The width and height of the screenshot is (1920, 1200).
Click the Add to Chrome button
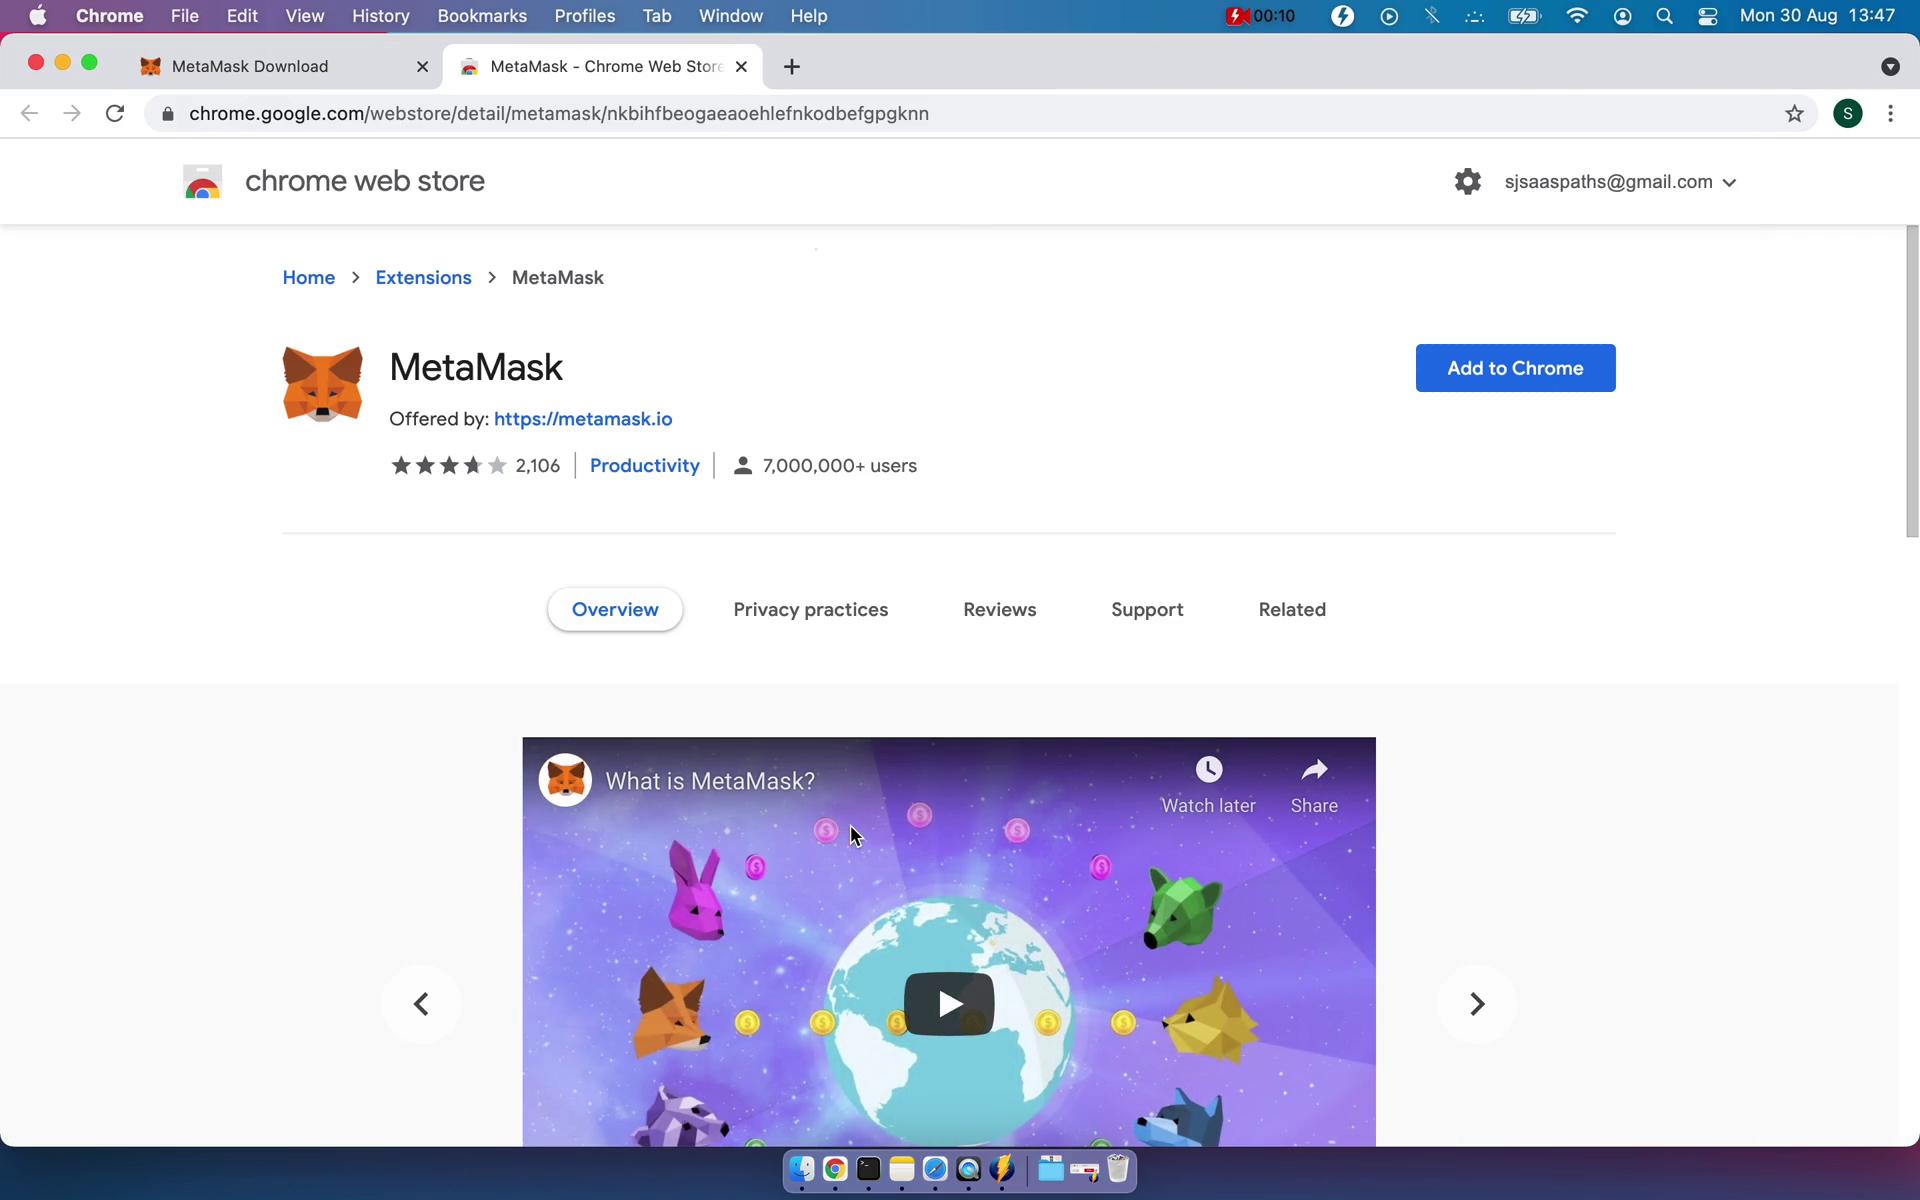1515,368
